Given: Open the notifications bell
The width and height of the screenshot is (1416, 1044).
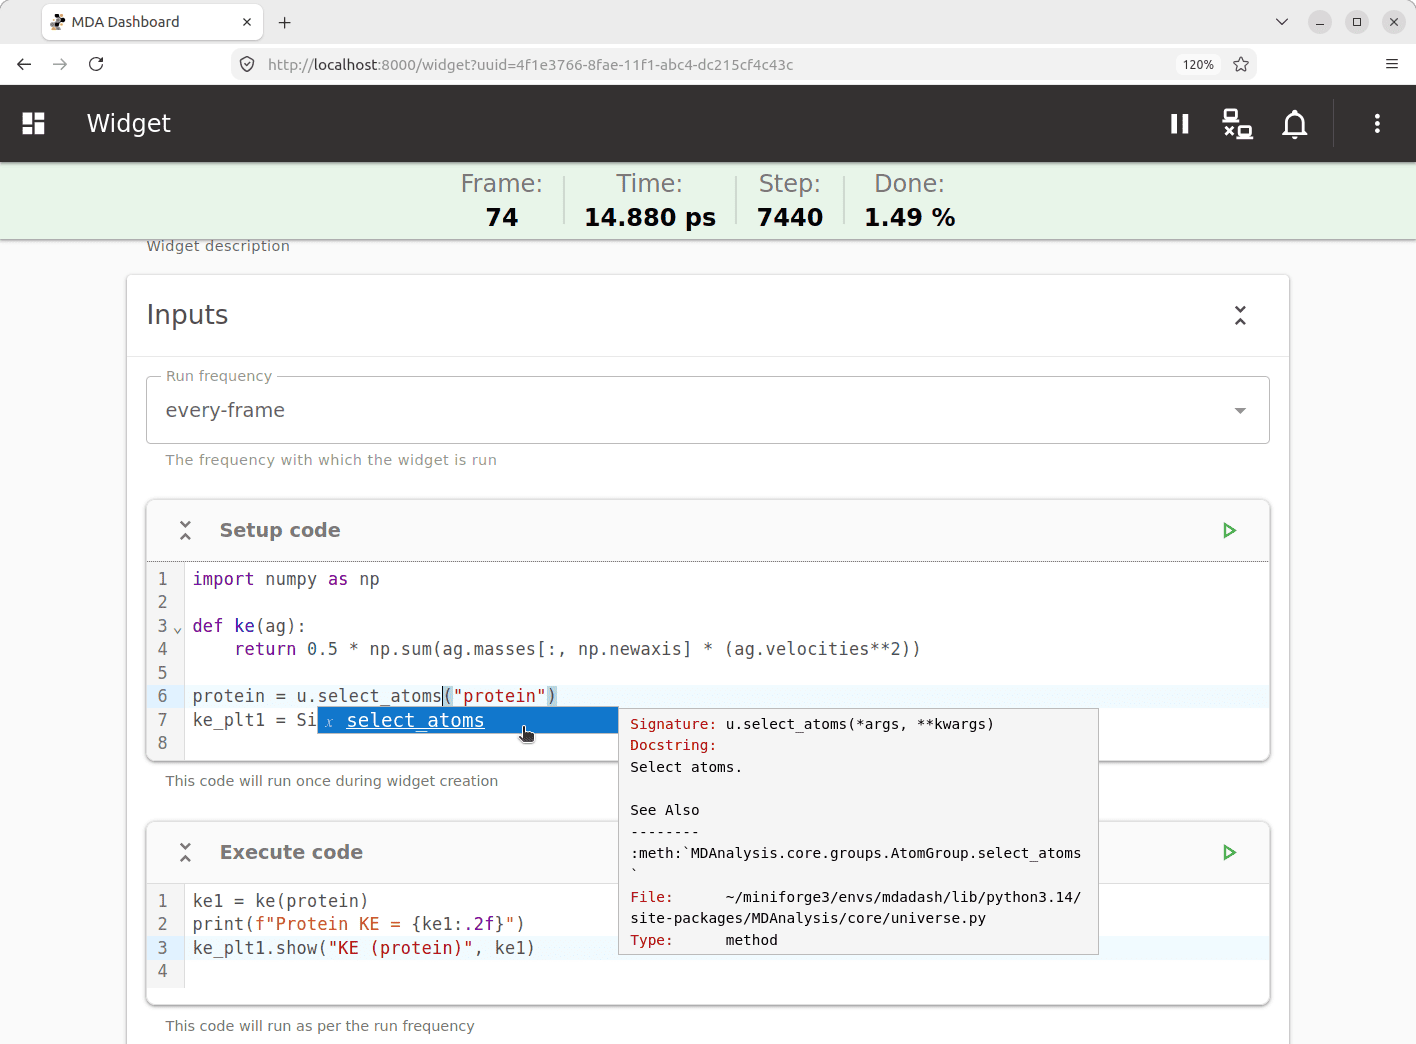Looking at the screenshot, I should coord(1295,124).
